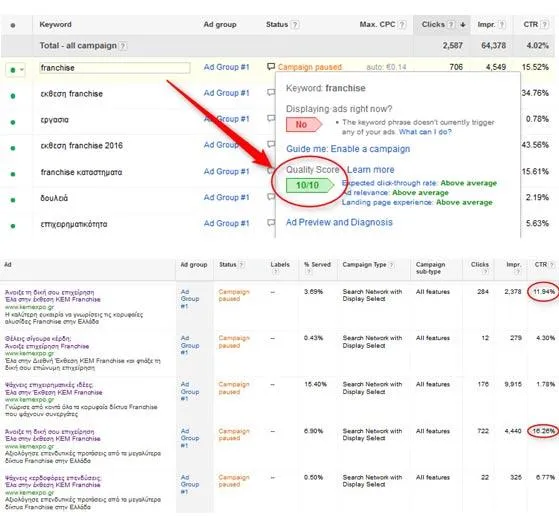The image size is (559, 516).
Task: Click the Impr. help question mark in keyword table
Action: 502,25
